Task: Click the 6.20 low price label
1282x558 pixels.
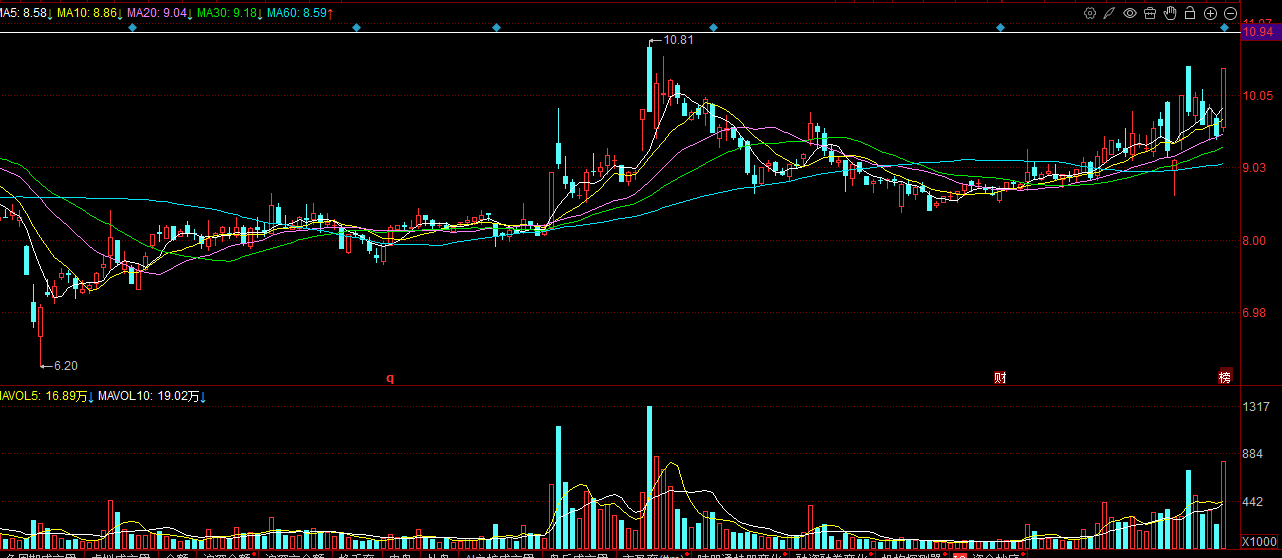Action: (x=65, y=366)
